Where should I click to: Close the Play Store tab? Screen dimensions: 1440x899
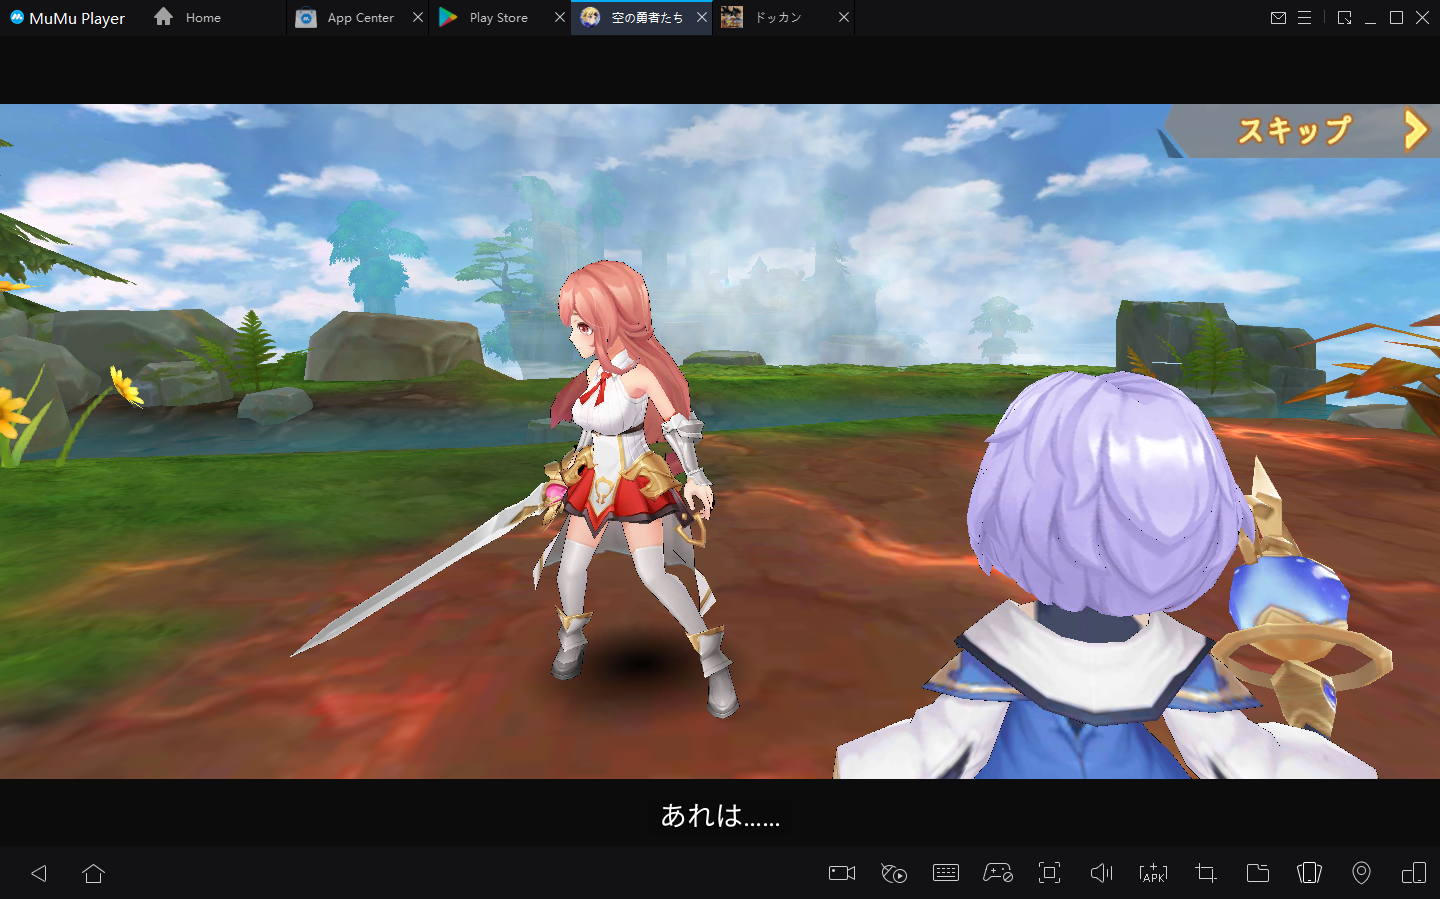(x=560, y=17)
